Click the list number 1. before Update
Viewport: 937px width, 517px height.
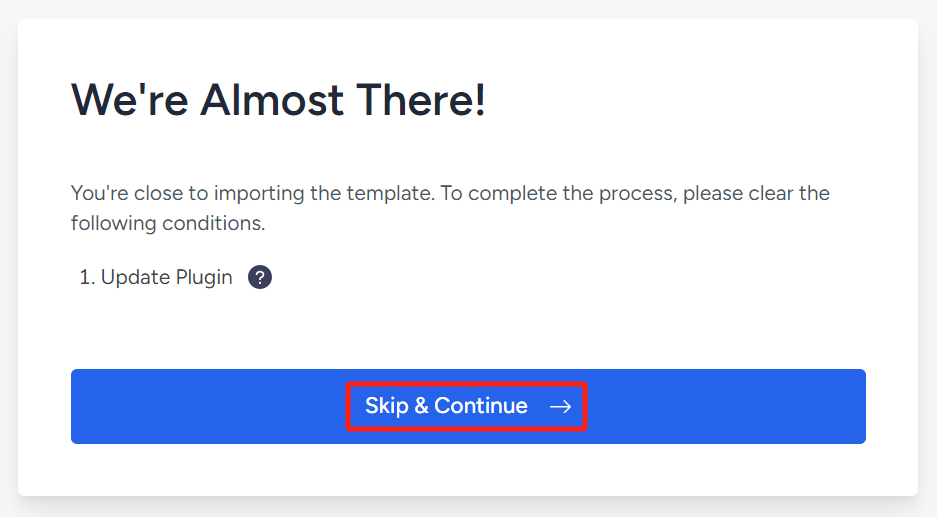click(x=87, y=277)
